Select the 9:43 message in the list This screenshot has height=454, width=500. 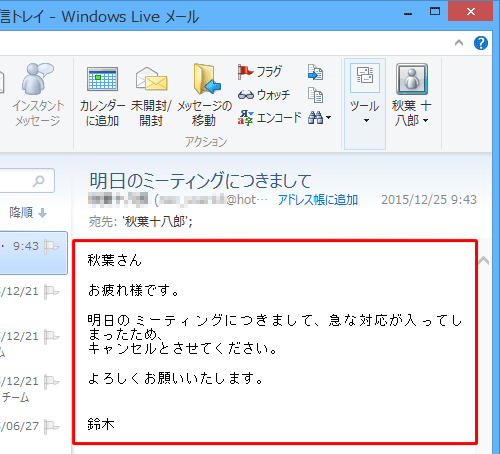click(x=33, y=253)
